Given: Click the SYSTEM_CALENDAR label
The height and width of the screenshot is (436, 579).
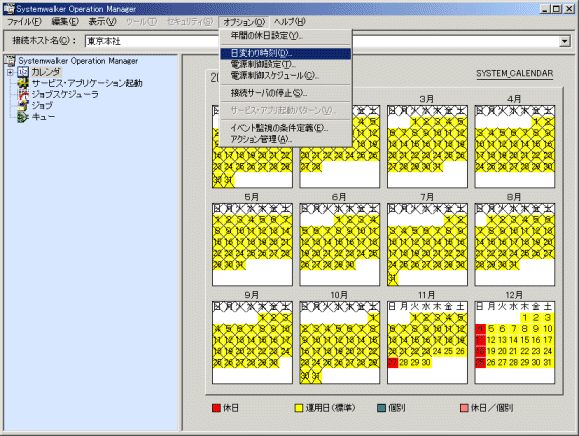Looking at the screenshot, I should (x=514, y=73).
